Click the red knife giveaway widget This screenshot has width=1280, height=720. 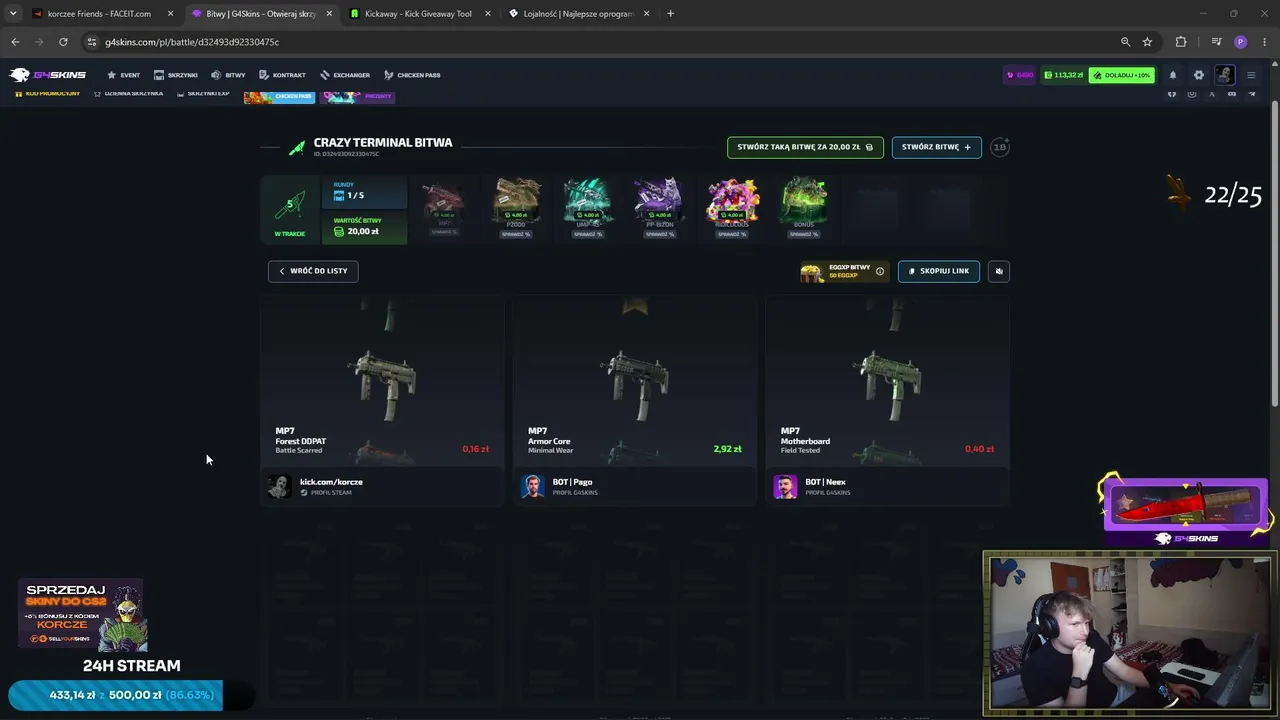tap(1185, 506)
